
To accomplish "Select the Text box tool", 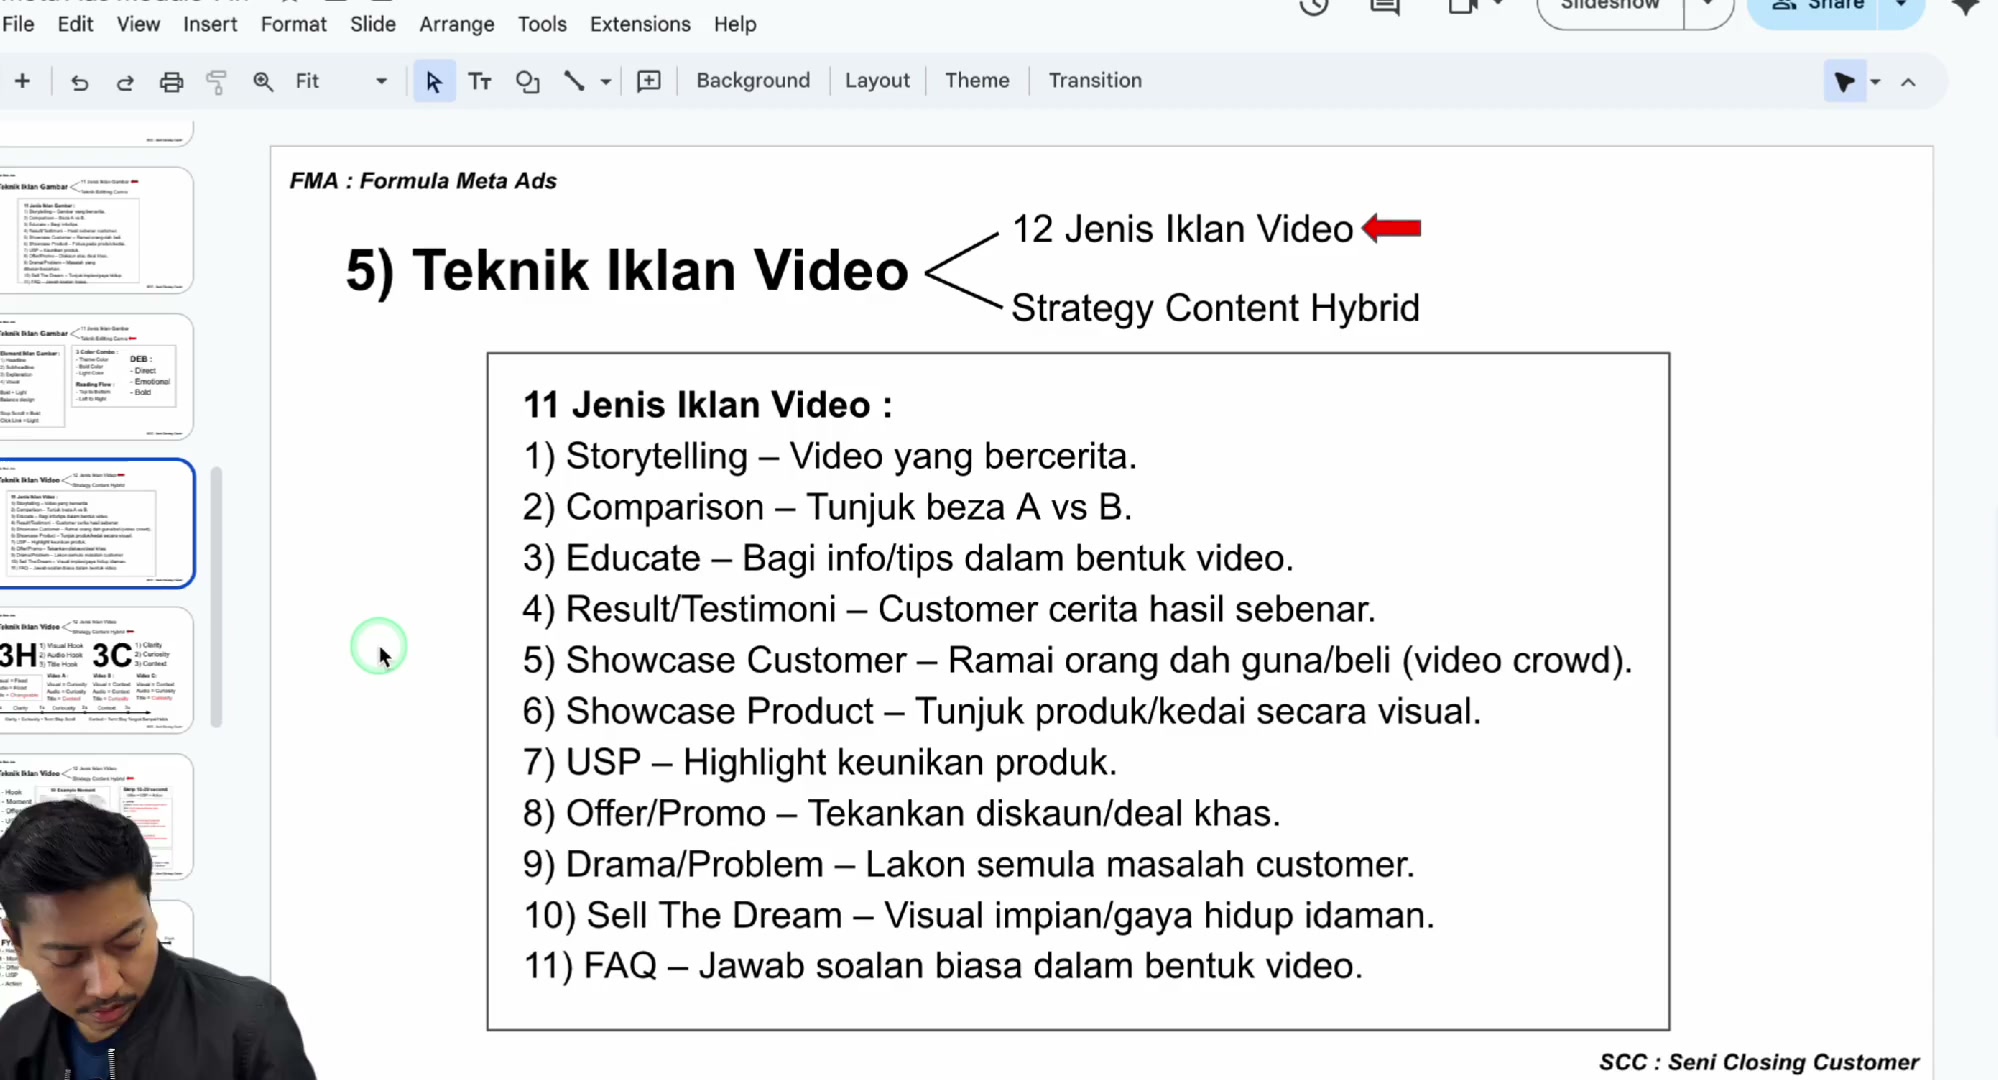I will (x=480, y=82).
